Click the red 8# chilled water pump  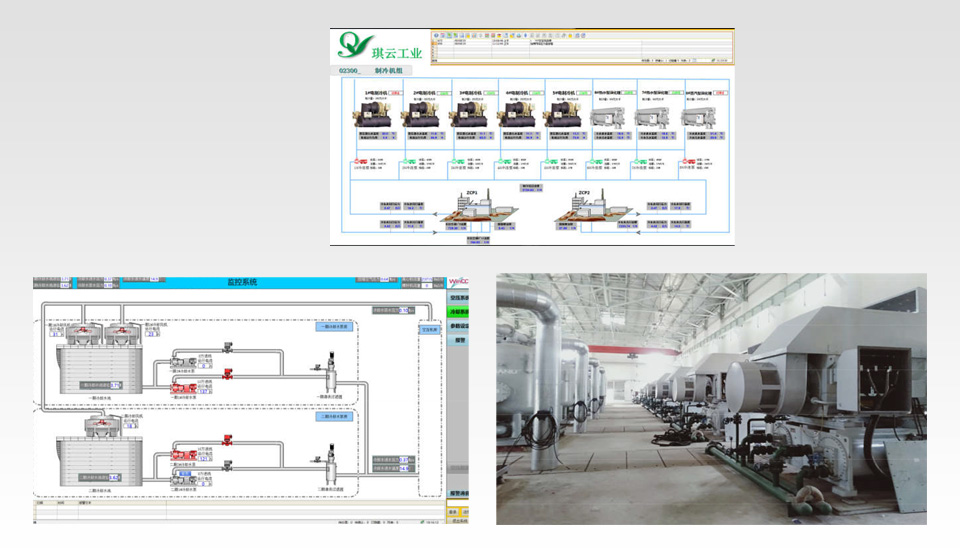687,163
